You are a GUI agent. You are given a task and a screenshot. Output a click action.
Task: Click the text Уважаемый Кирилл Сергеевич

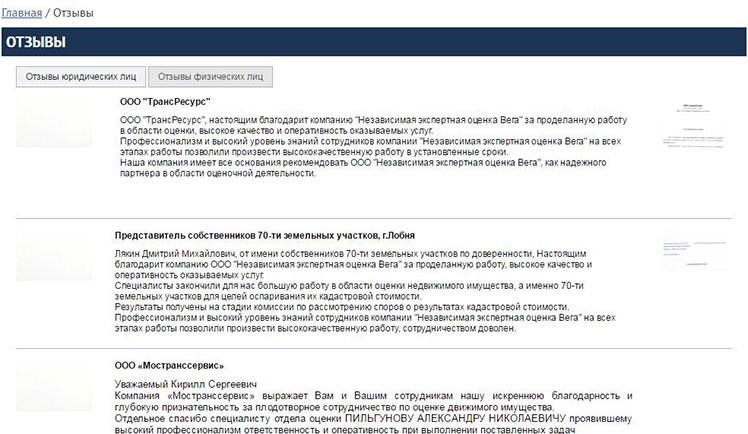(186, 384)
